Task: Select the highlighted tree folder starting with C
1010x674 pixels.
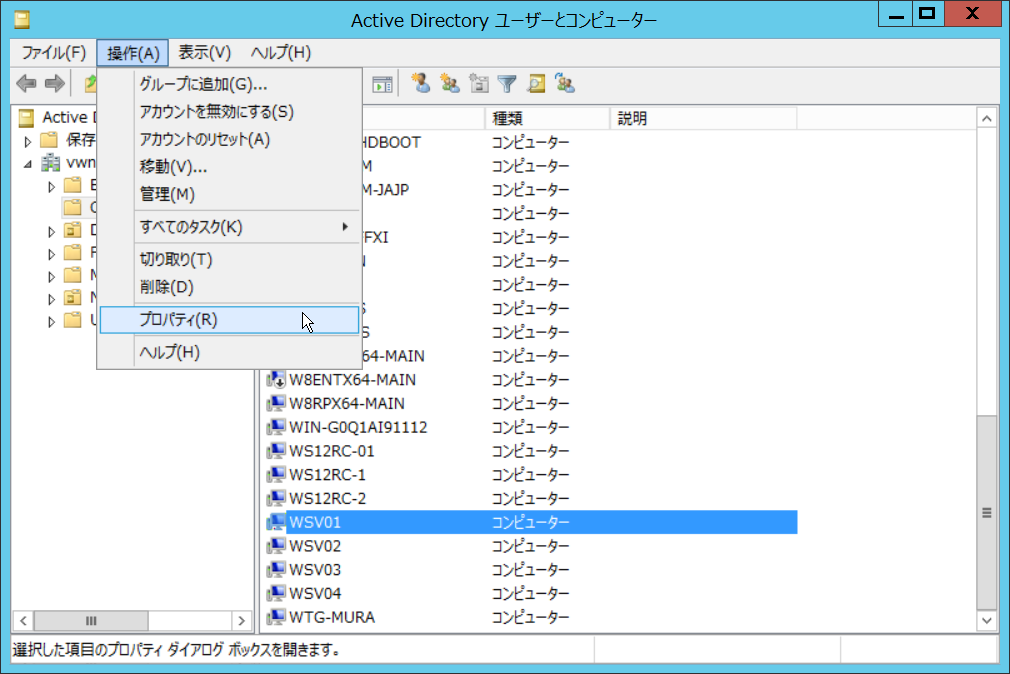Action: pos(73,207)
